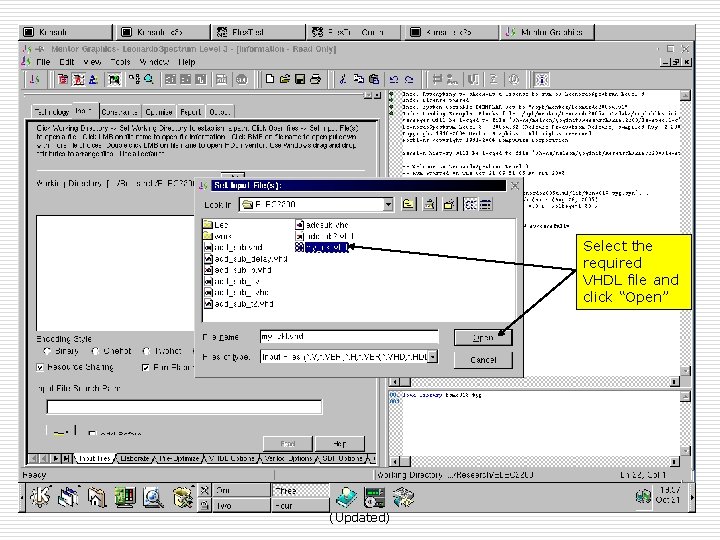Switch to the Technology tab
The image size is (720, 540).
click(x=51, y=112)
